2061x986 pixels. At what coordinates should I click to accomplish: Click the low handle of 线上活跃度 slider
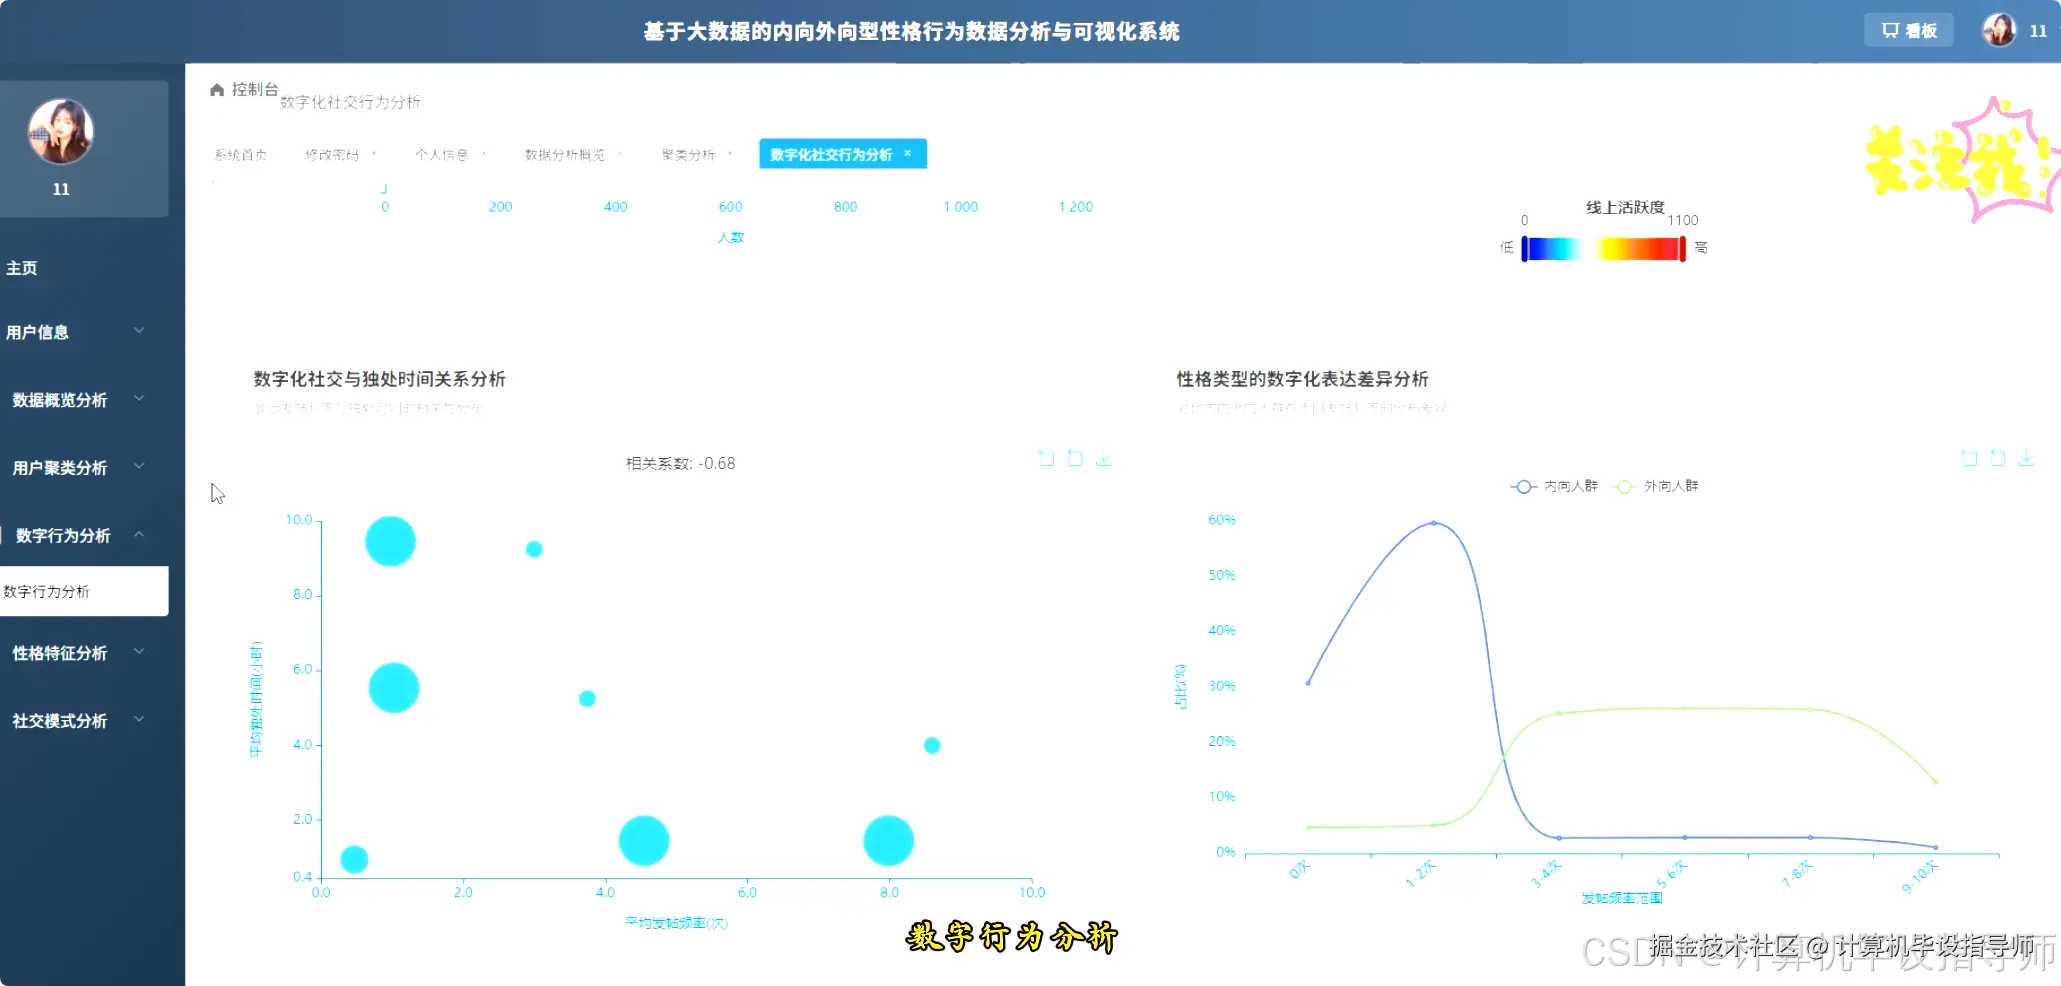click(x=1524, y=249)
